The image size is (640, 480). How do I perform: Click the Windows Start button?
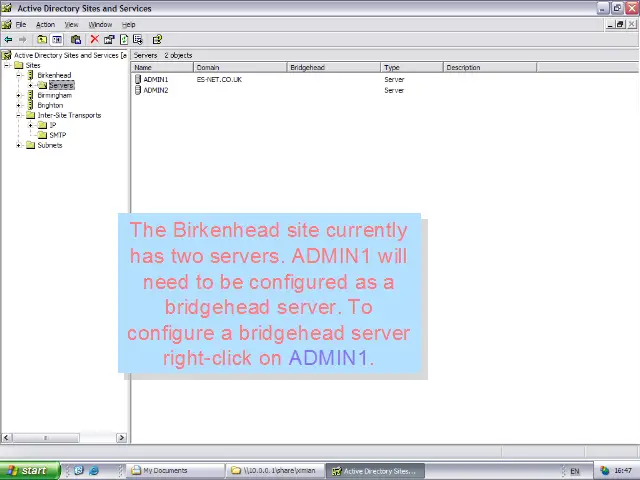tap(30, 471)
